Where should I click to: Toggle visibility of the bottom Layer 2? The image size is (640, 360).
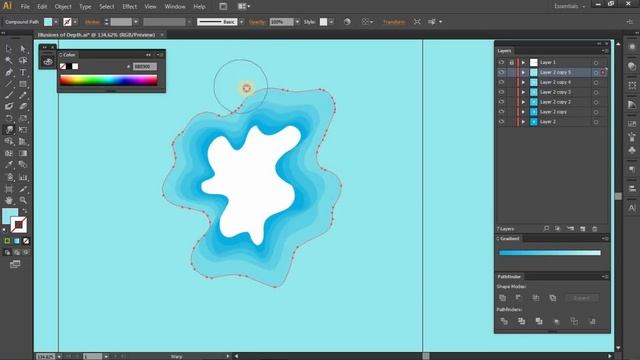pos(501,122)
